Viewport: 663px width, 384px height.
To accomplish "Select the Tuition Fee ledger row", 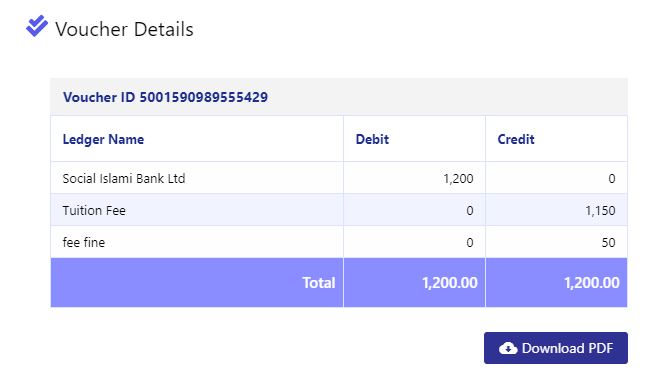I will [x=339, y=210].
